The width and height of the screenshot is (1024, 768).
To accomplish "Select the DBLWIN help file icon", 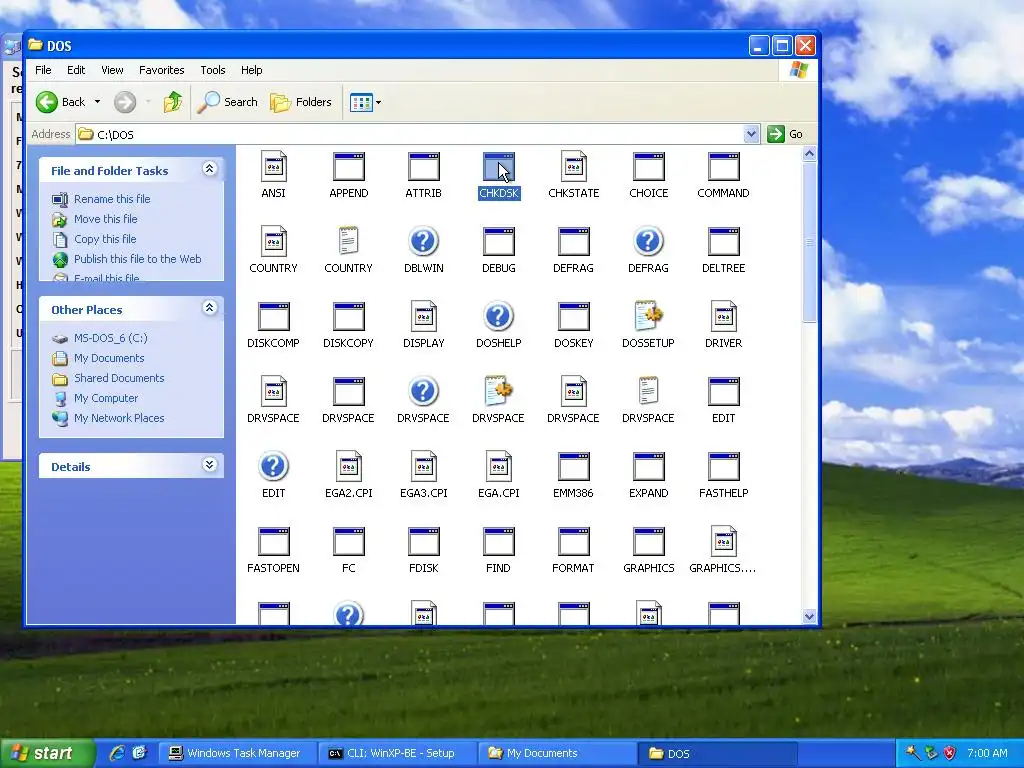I will coord(423,242).
